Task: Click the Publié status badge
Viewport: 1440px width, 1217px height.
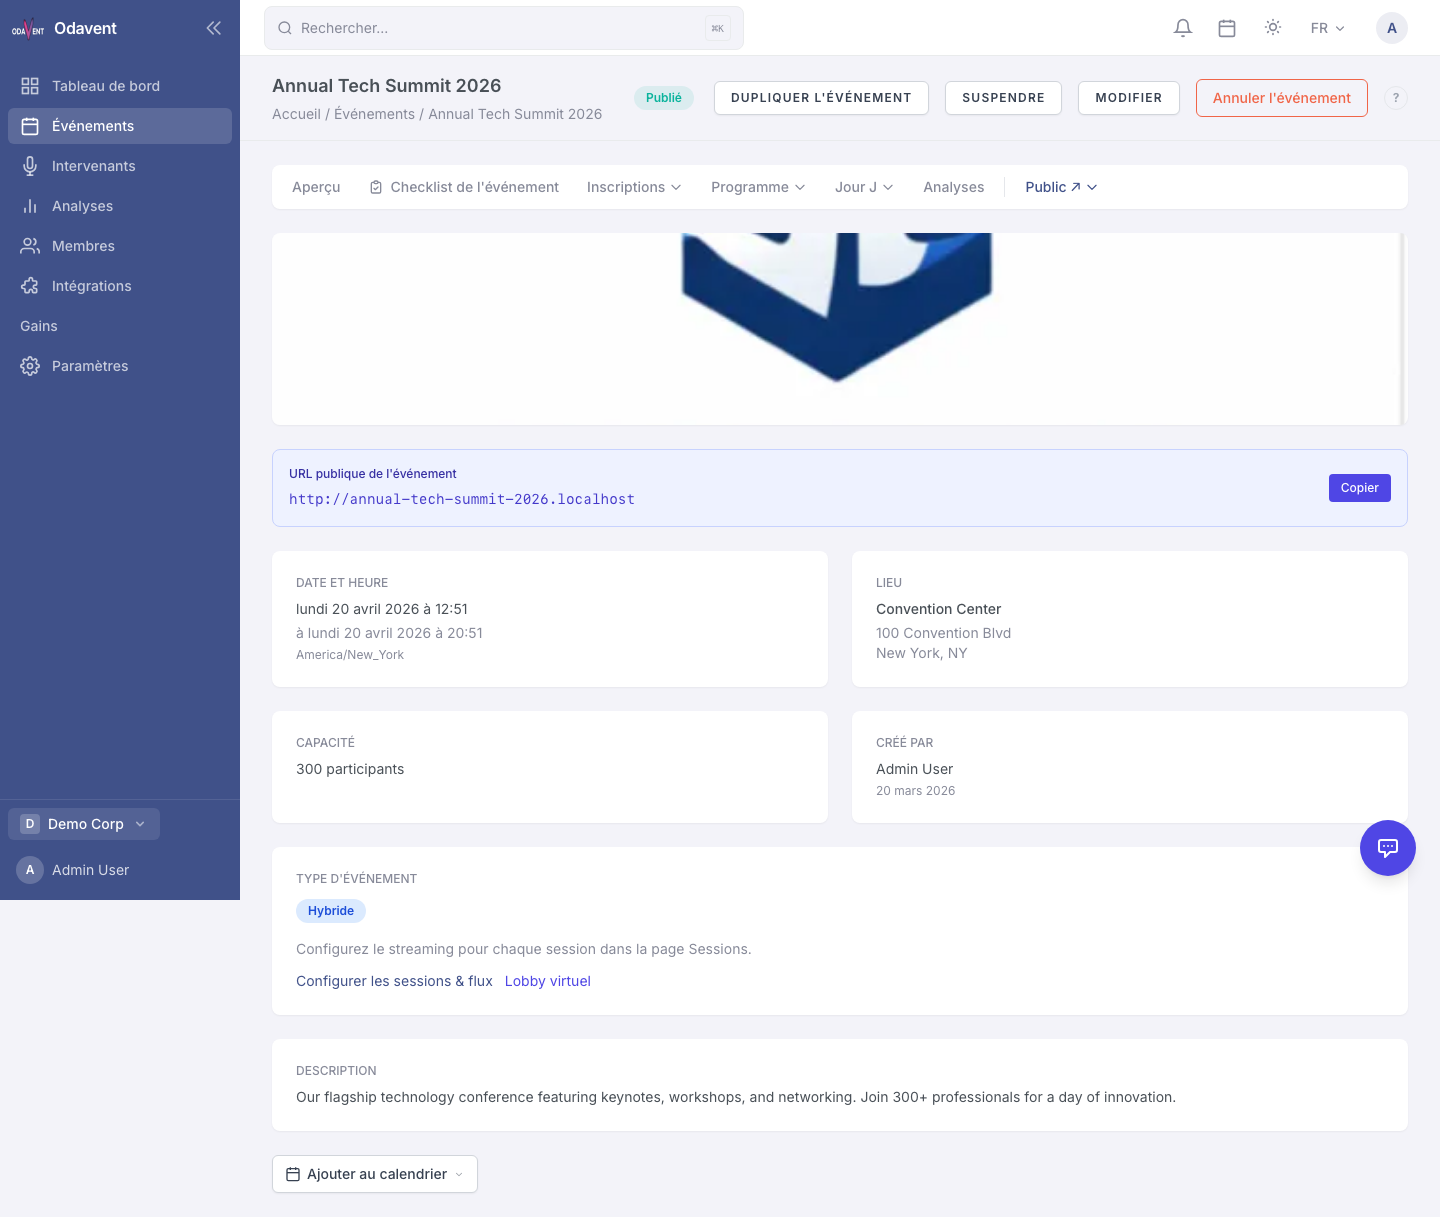Action: [664, 98]
